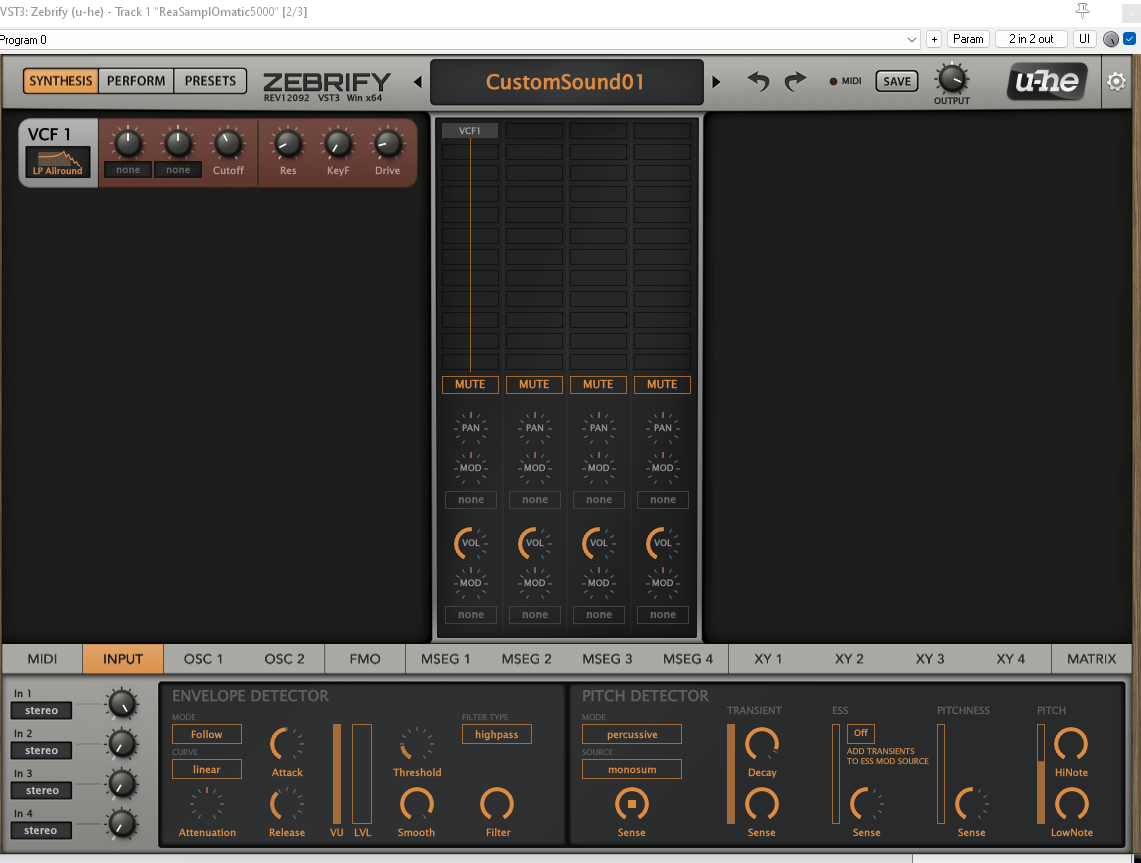Click the VCF 1 Drive knob
The height and width of the screenshot is (863, 1141).
(387, 144)
